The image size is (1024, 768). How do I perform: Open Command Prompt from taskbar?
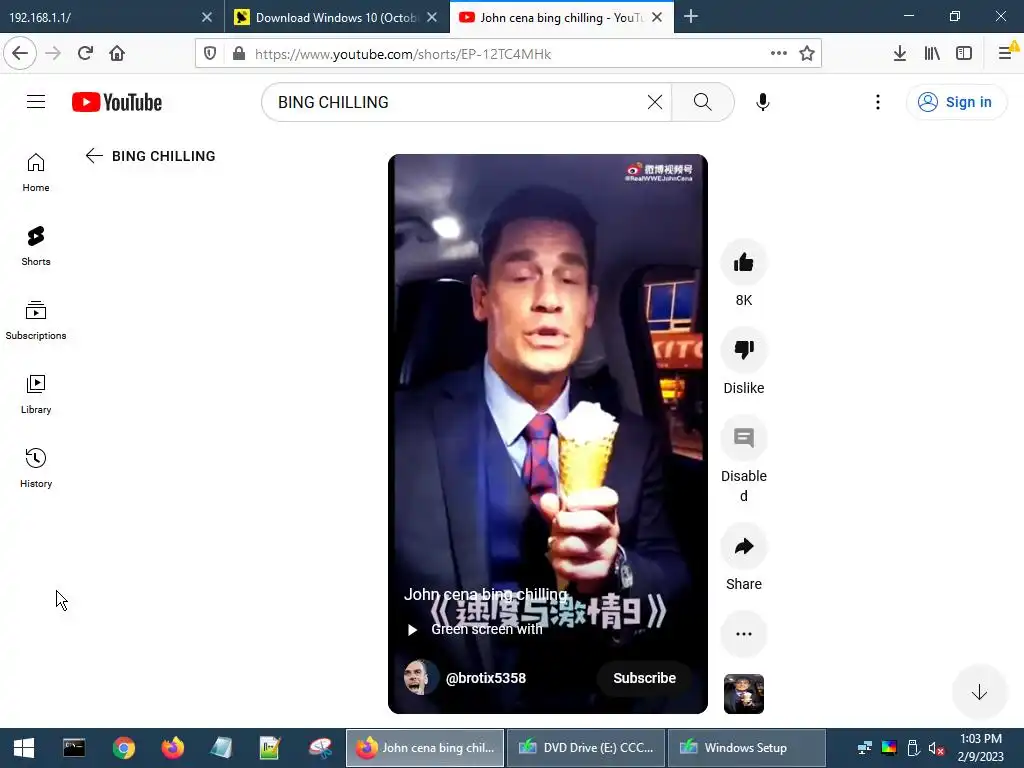point(74,748)
